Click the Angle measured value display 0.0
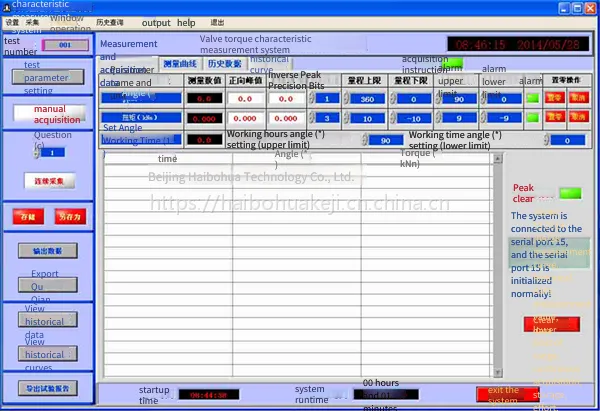 coord(204,98)
